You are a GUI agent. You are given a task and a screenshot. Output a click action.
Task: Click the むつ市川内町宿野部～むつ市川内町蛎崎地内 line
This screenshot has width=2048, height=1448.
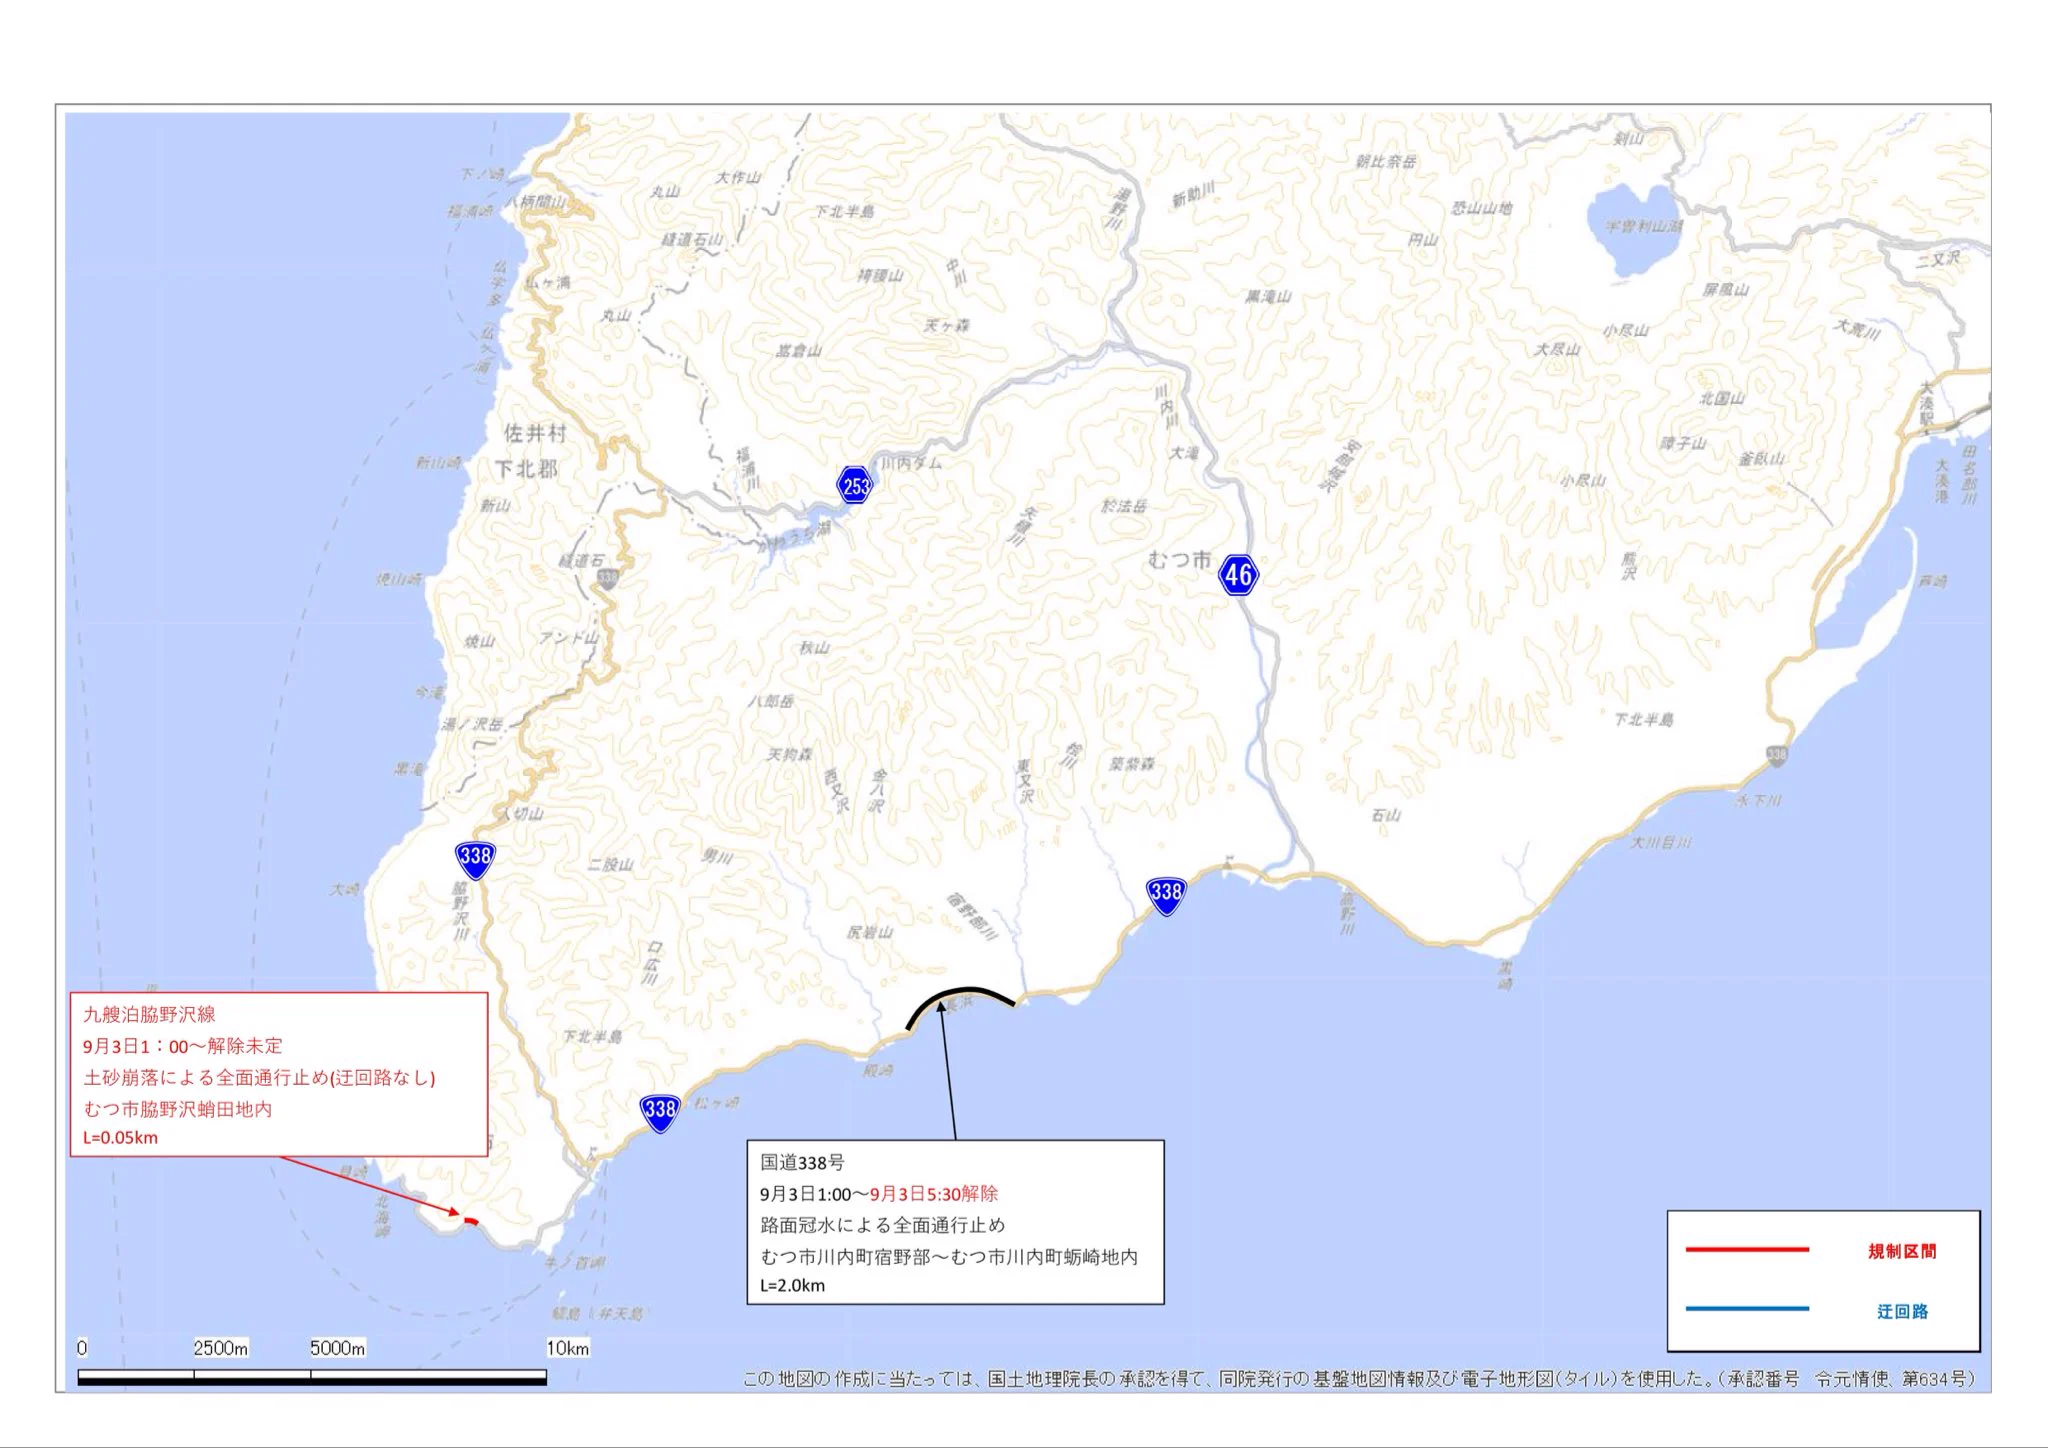point(949,1257)
